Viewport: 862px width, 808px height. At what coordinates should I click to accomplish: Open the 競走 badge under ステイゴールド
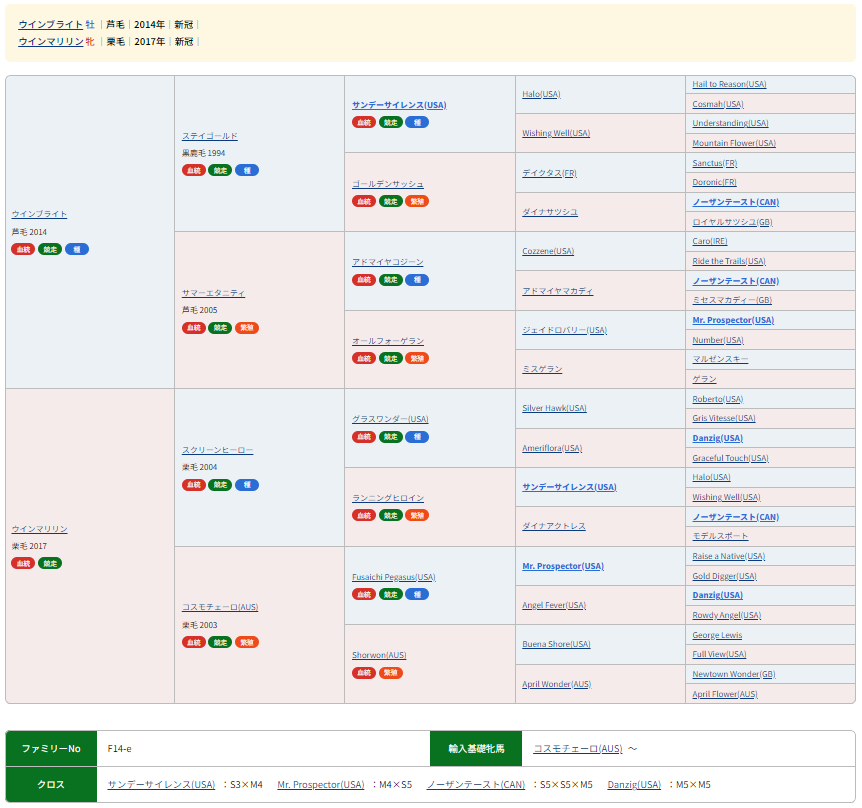pos(220,170)
